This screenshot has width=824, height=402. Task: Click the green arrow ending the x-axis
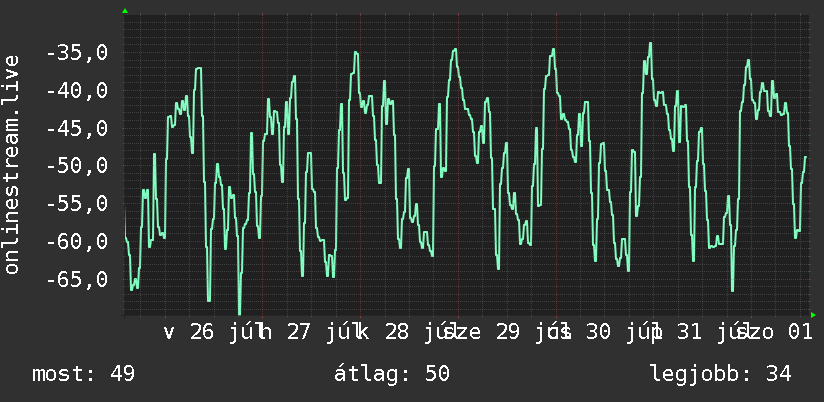pos(813,315)
